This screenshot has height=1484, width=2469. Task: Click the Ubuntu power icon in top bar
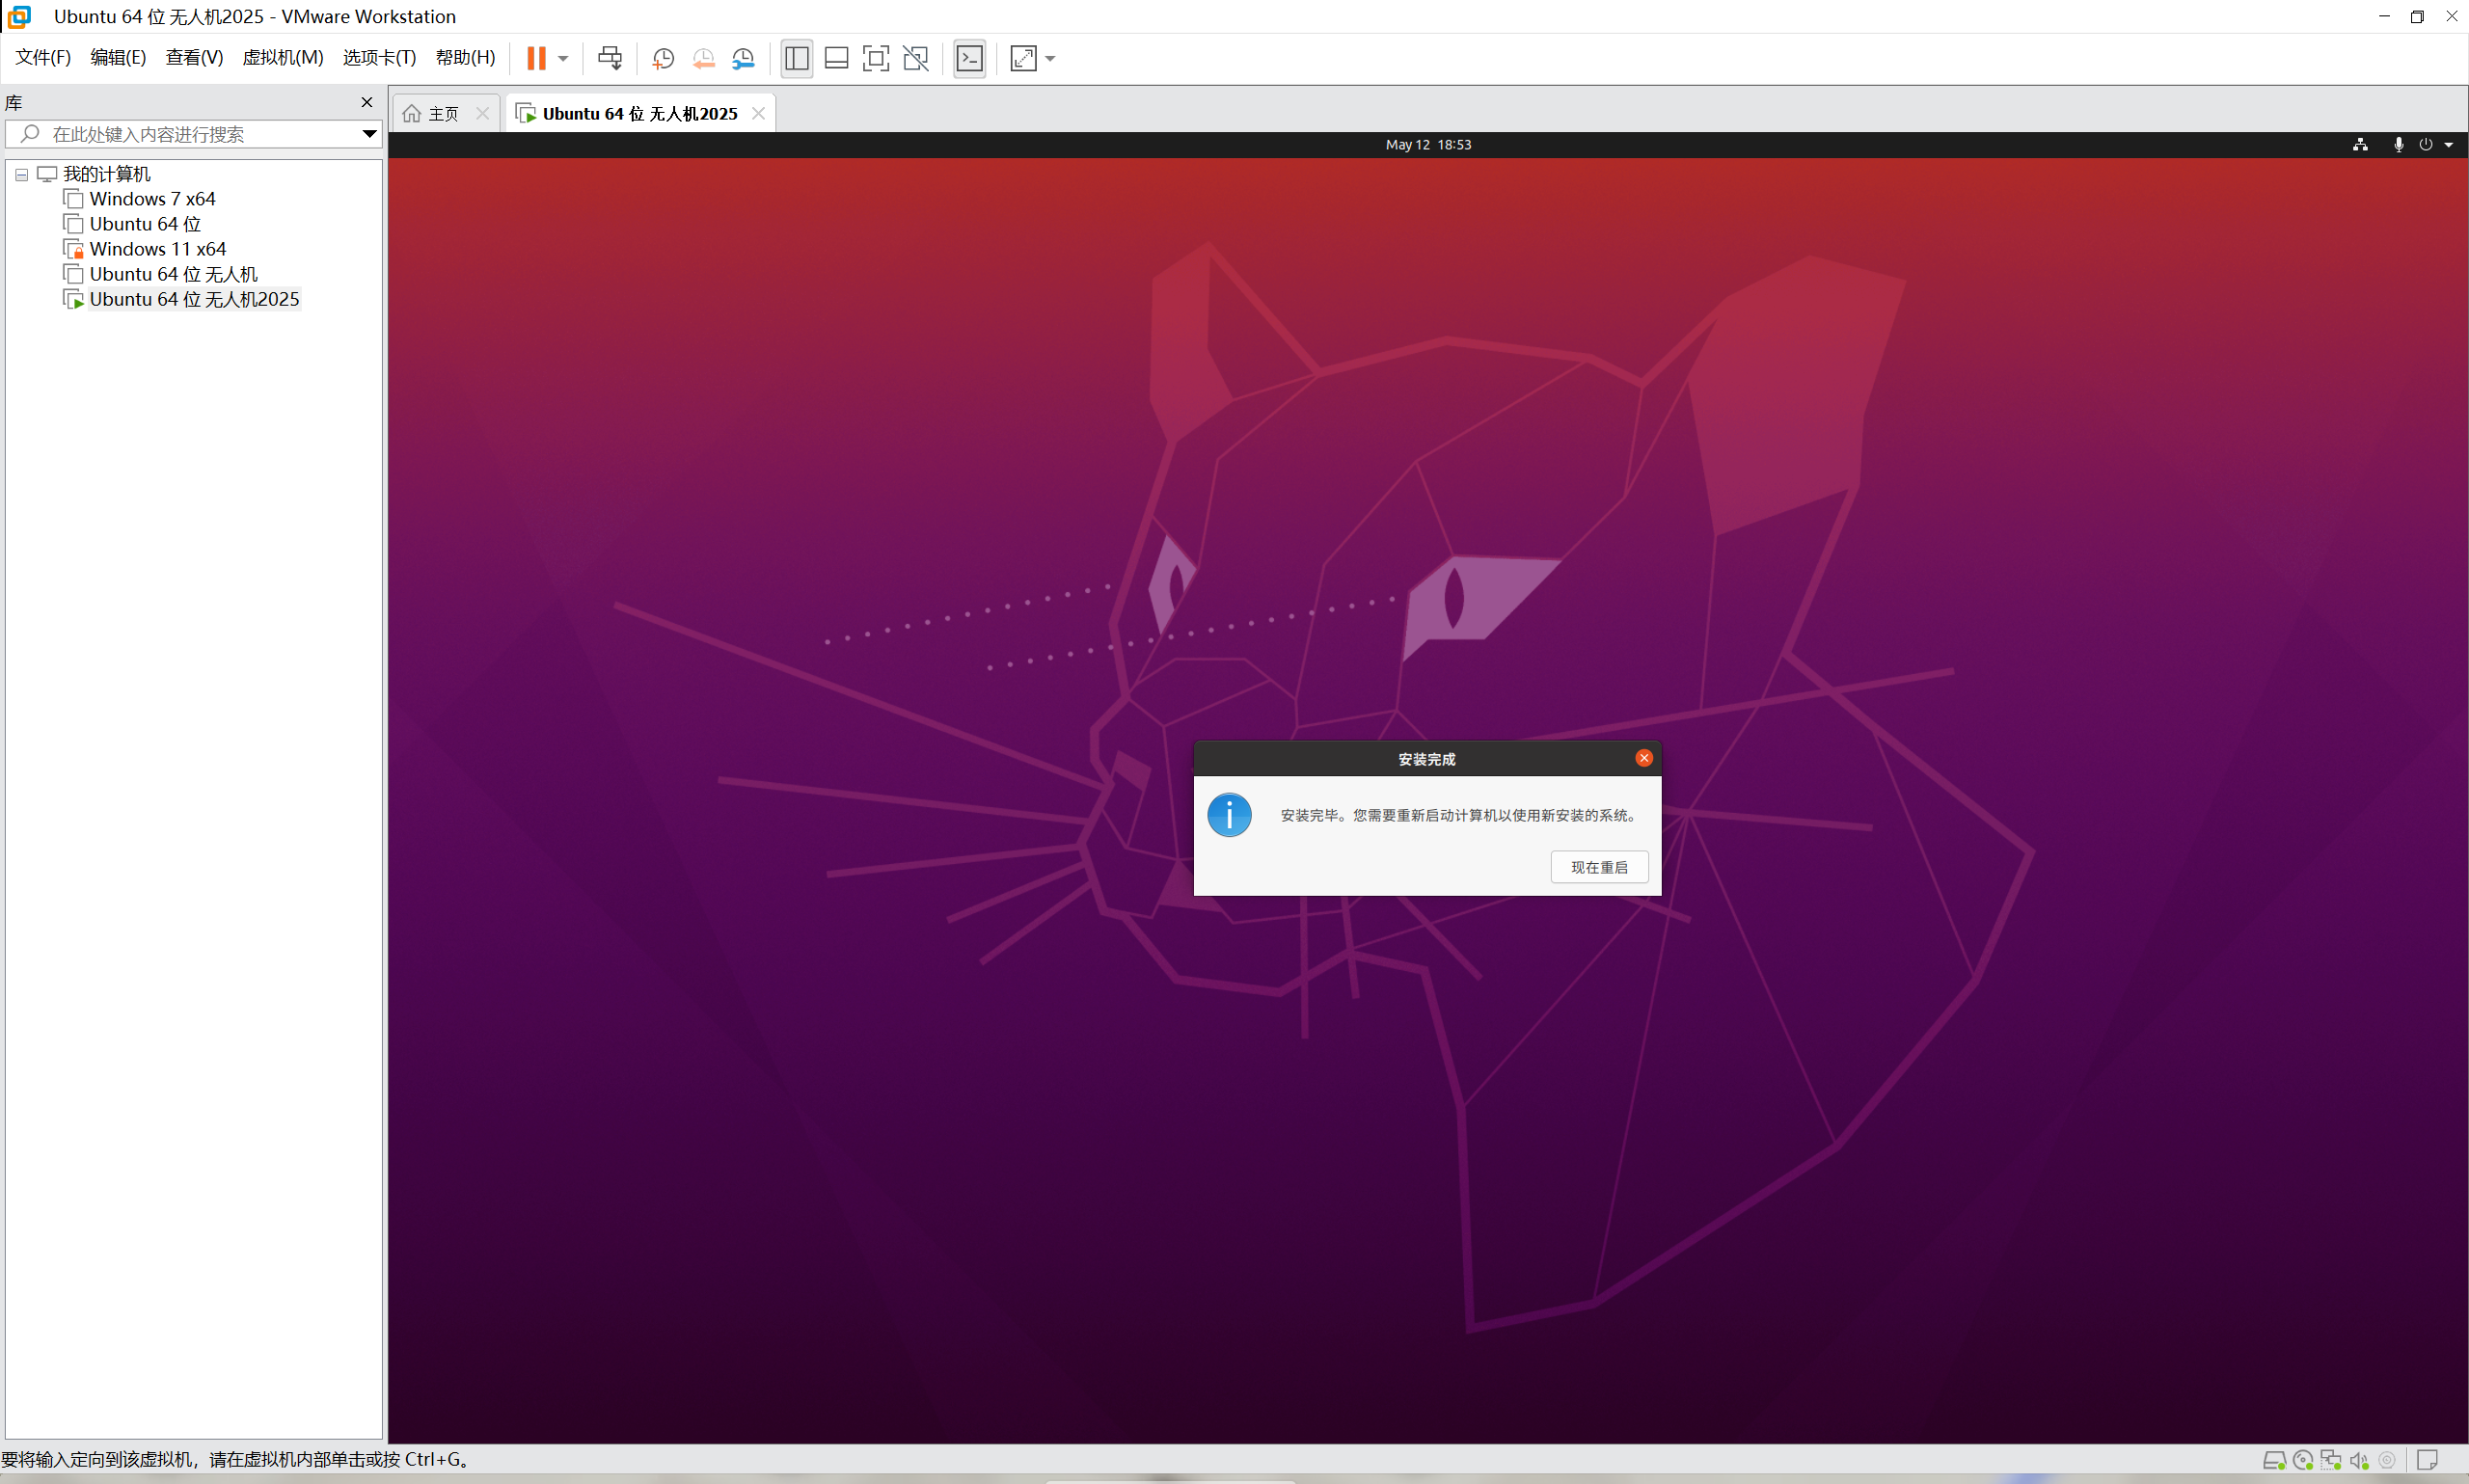tap(2425, 145)
